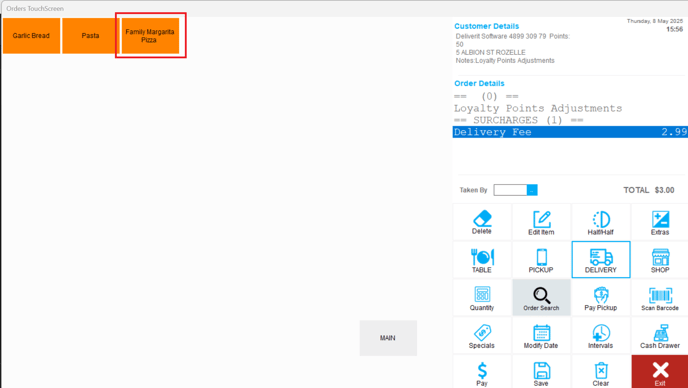Viewport: 688px width, 388px height.
Task: Open the Specials tag button
Action: (482, 336)
